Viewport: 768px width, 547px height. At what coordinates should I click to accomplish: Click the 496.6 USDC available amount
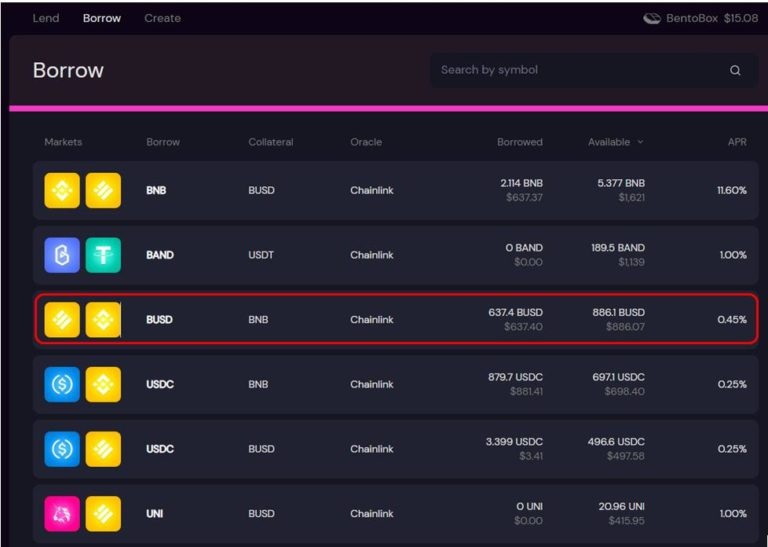(x=616, y=442)
